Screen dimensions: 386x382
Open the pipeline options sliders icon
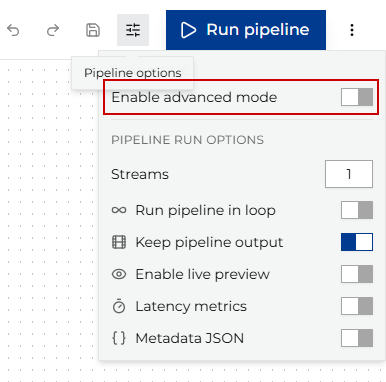133,30
